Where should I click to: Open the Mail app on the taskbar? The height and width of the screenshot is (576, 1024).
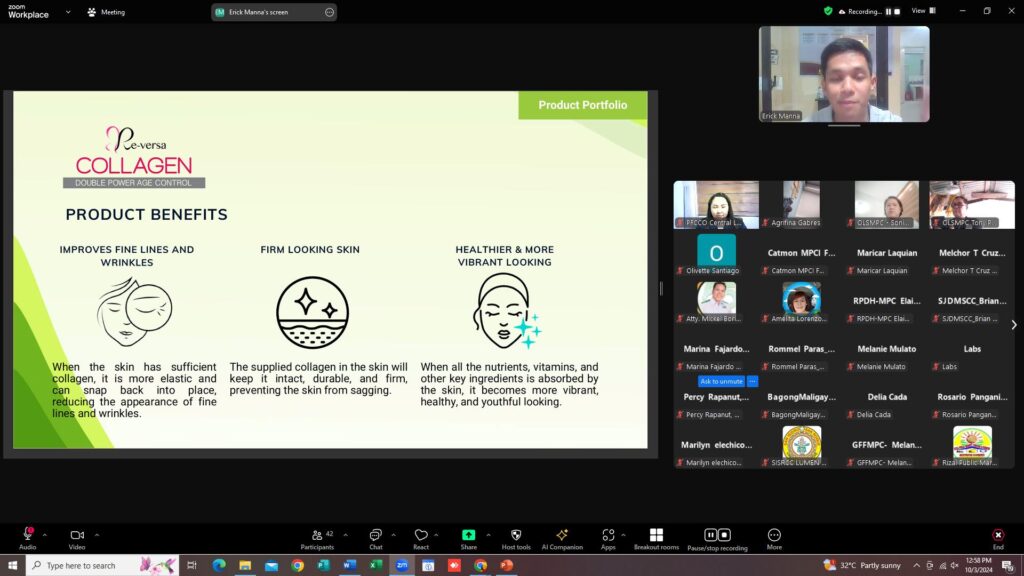(x=271, y=565)
